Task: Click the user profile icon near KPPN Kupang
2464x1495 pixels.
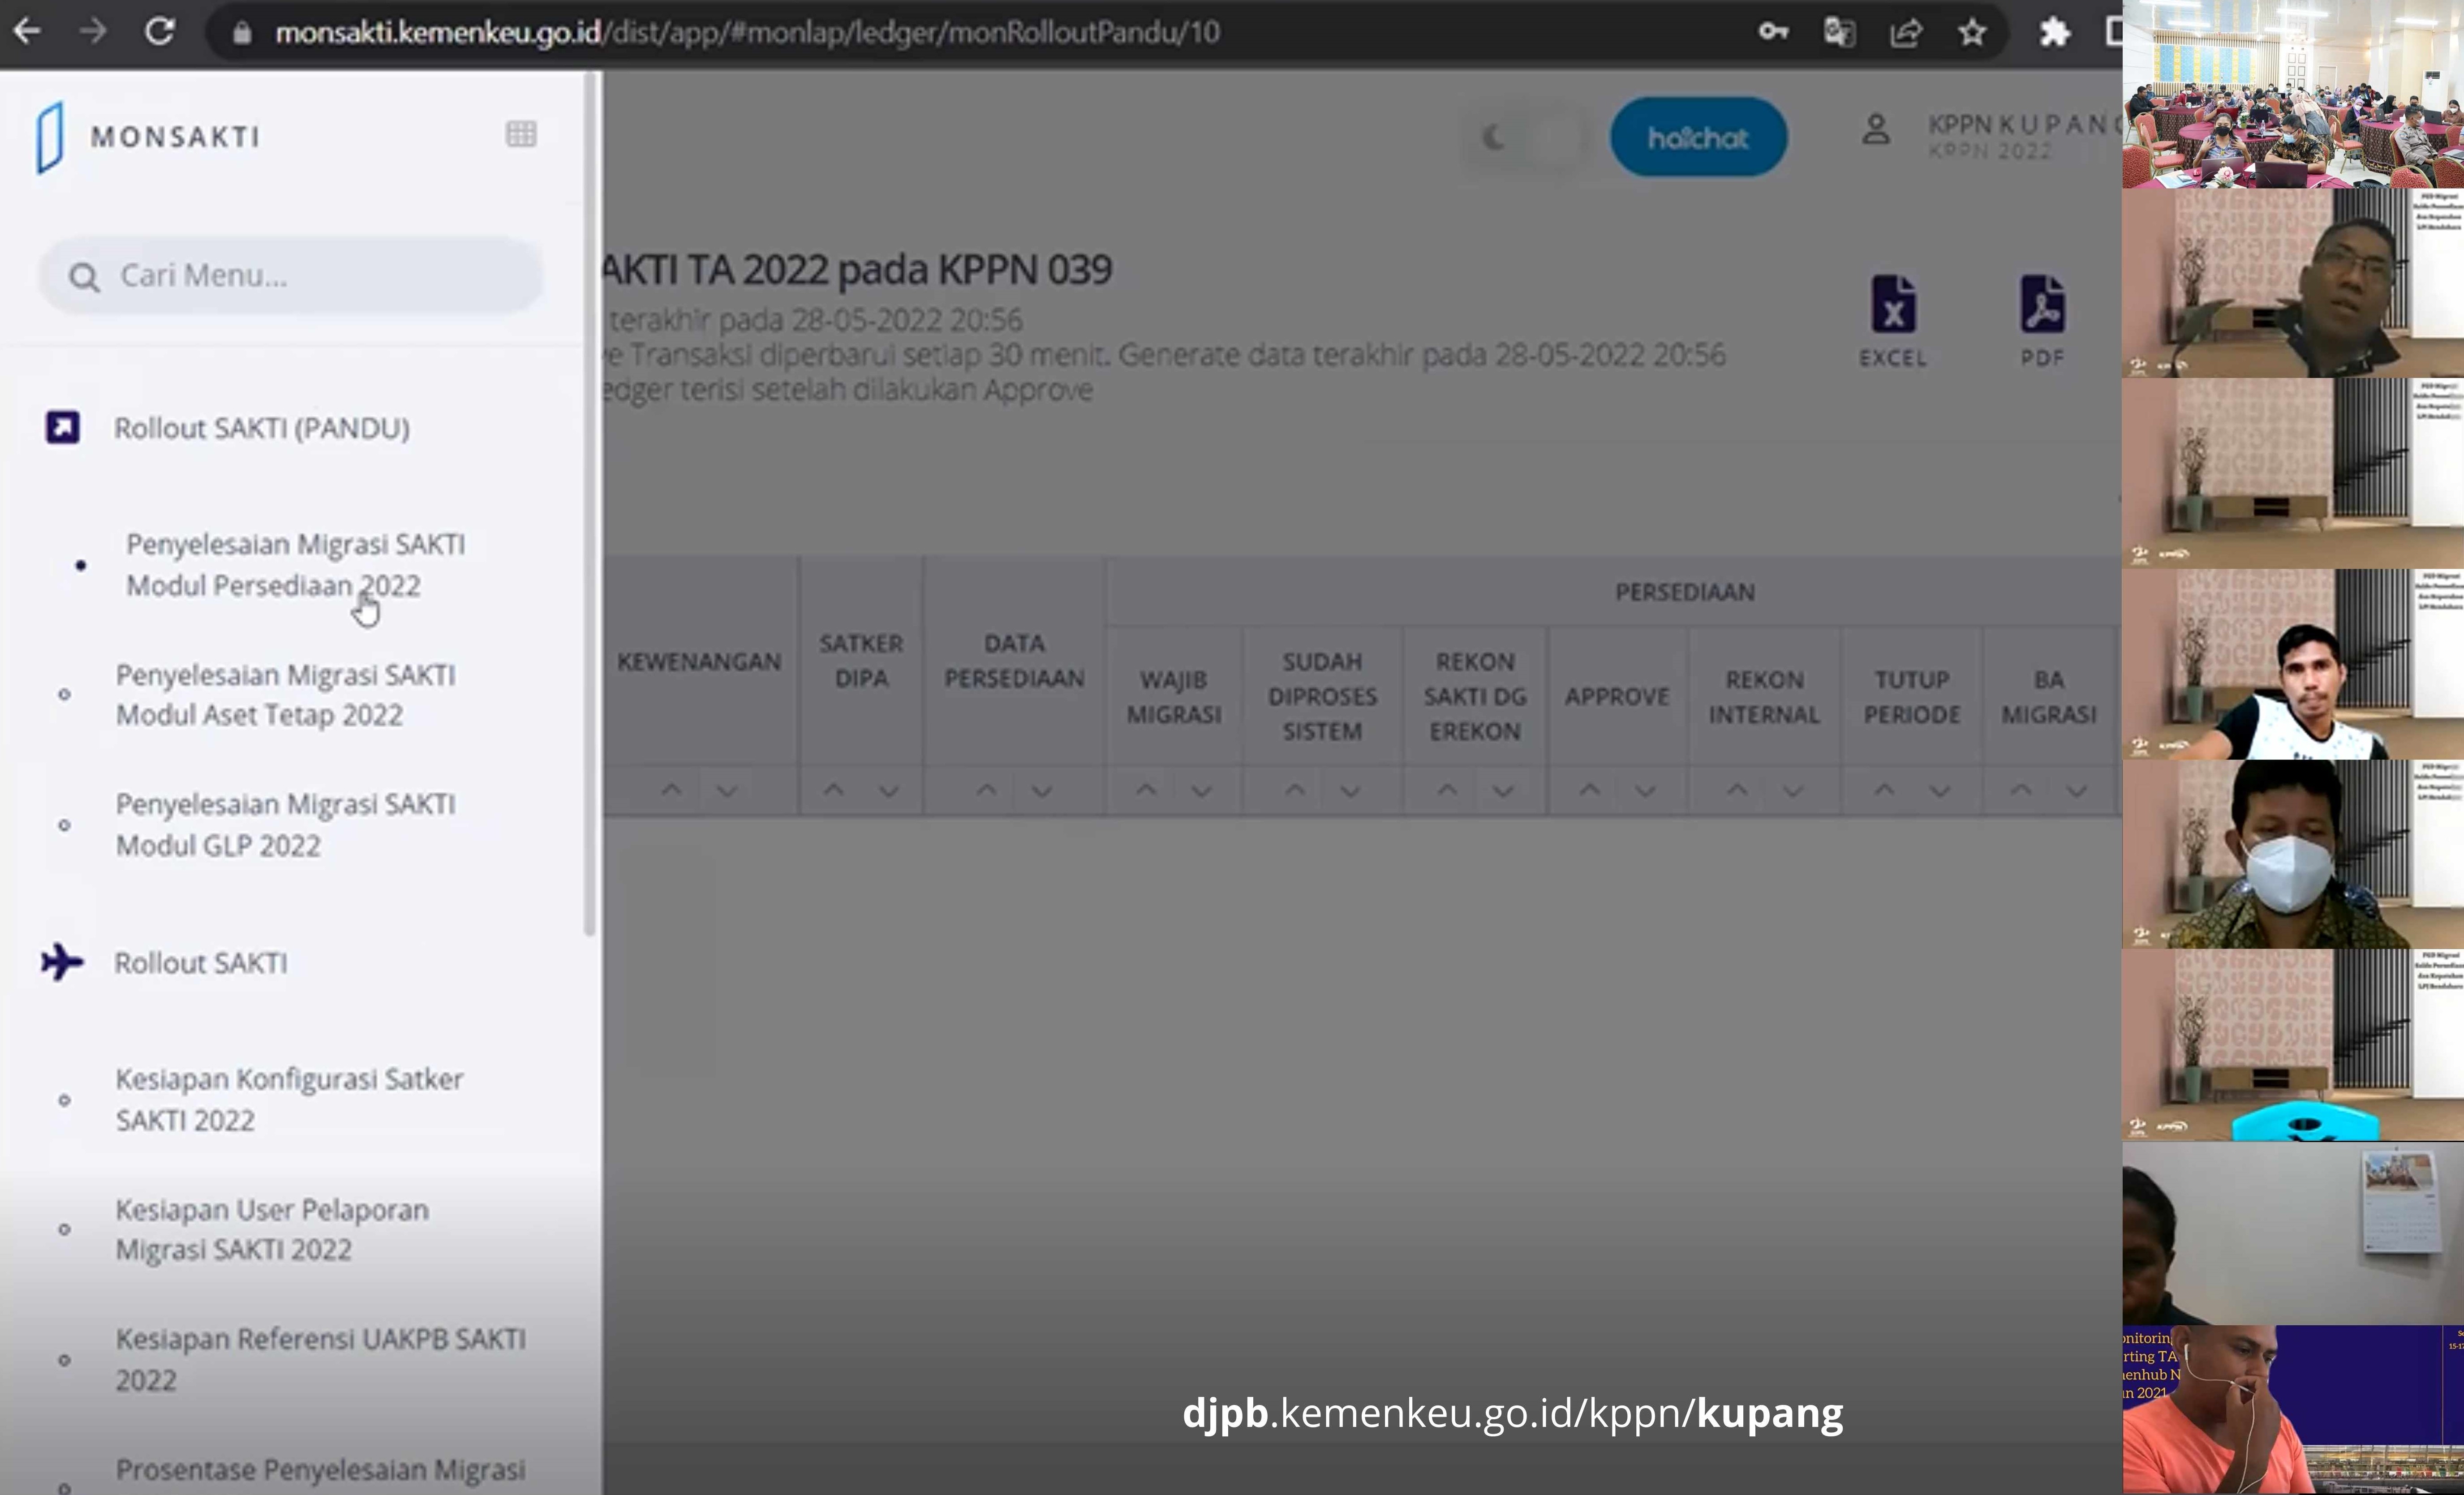Action: tap(1876, 130)
